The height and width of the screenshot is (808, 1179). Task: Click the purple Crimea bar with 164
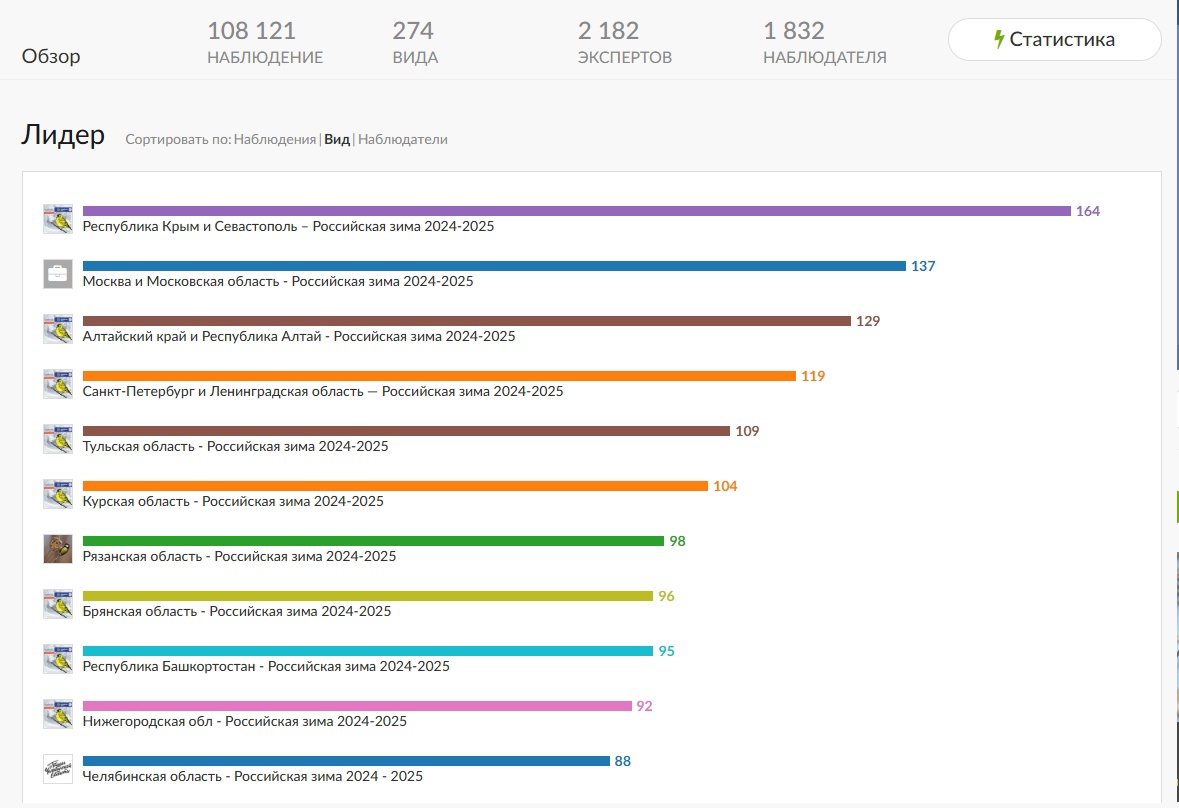[x=577, y=211]
